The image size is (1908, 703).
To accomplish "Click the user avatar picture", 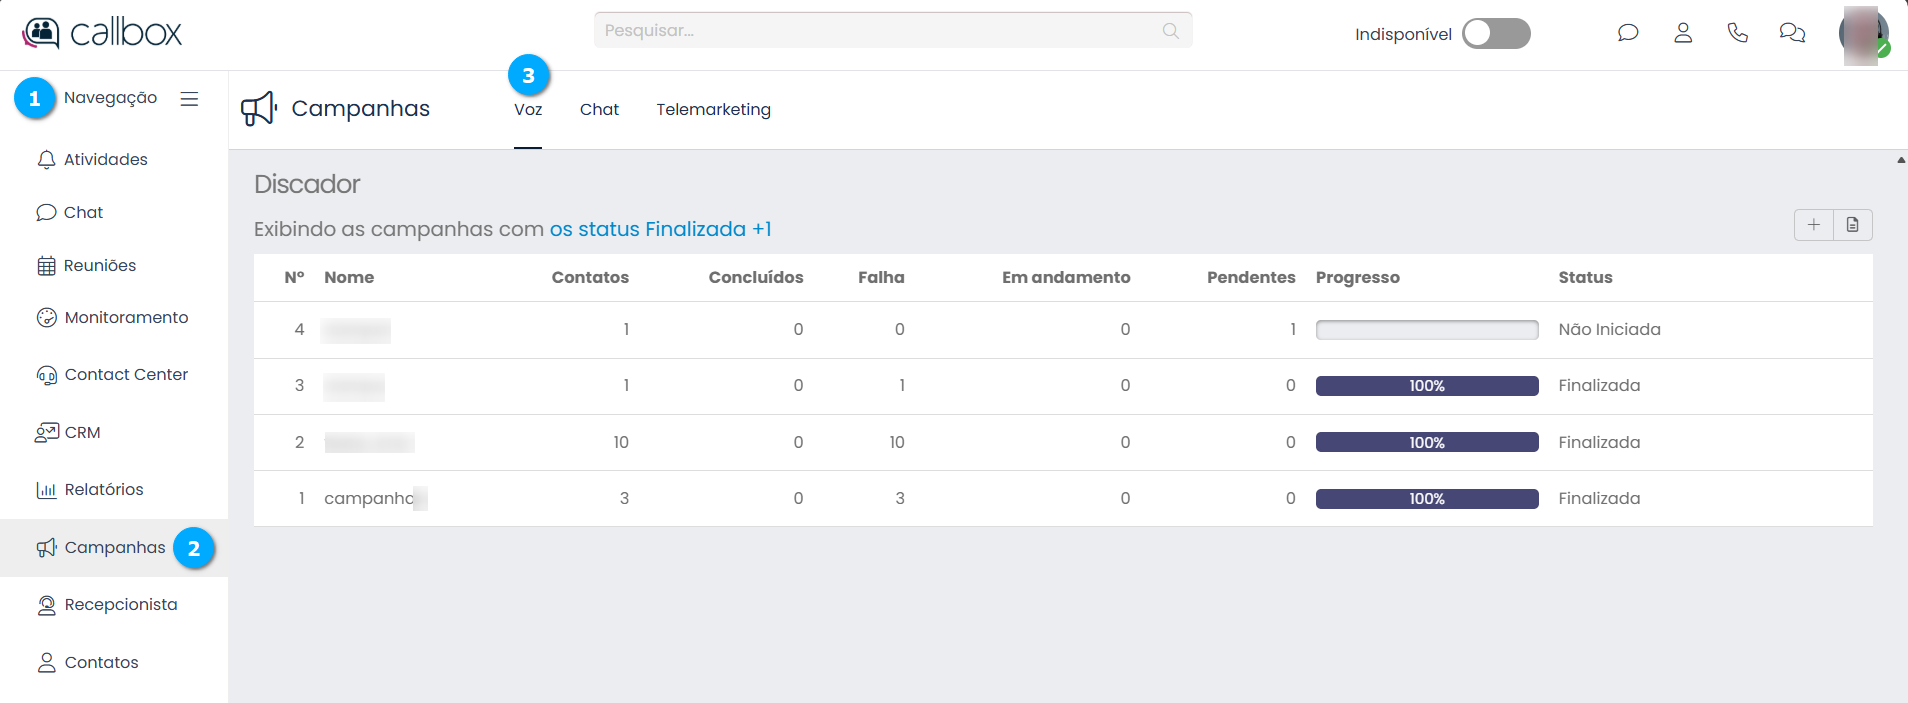I will pyautogui.click(x=1862, y=35).
